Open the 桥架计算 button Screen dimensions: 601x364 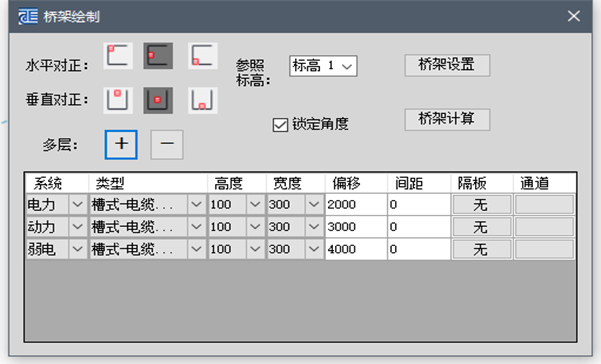pos(447,120)
